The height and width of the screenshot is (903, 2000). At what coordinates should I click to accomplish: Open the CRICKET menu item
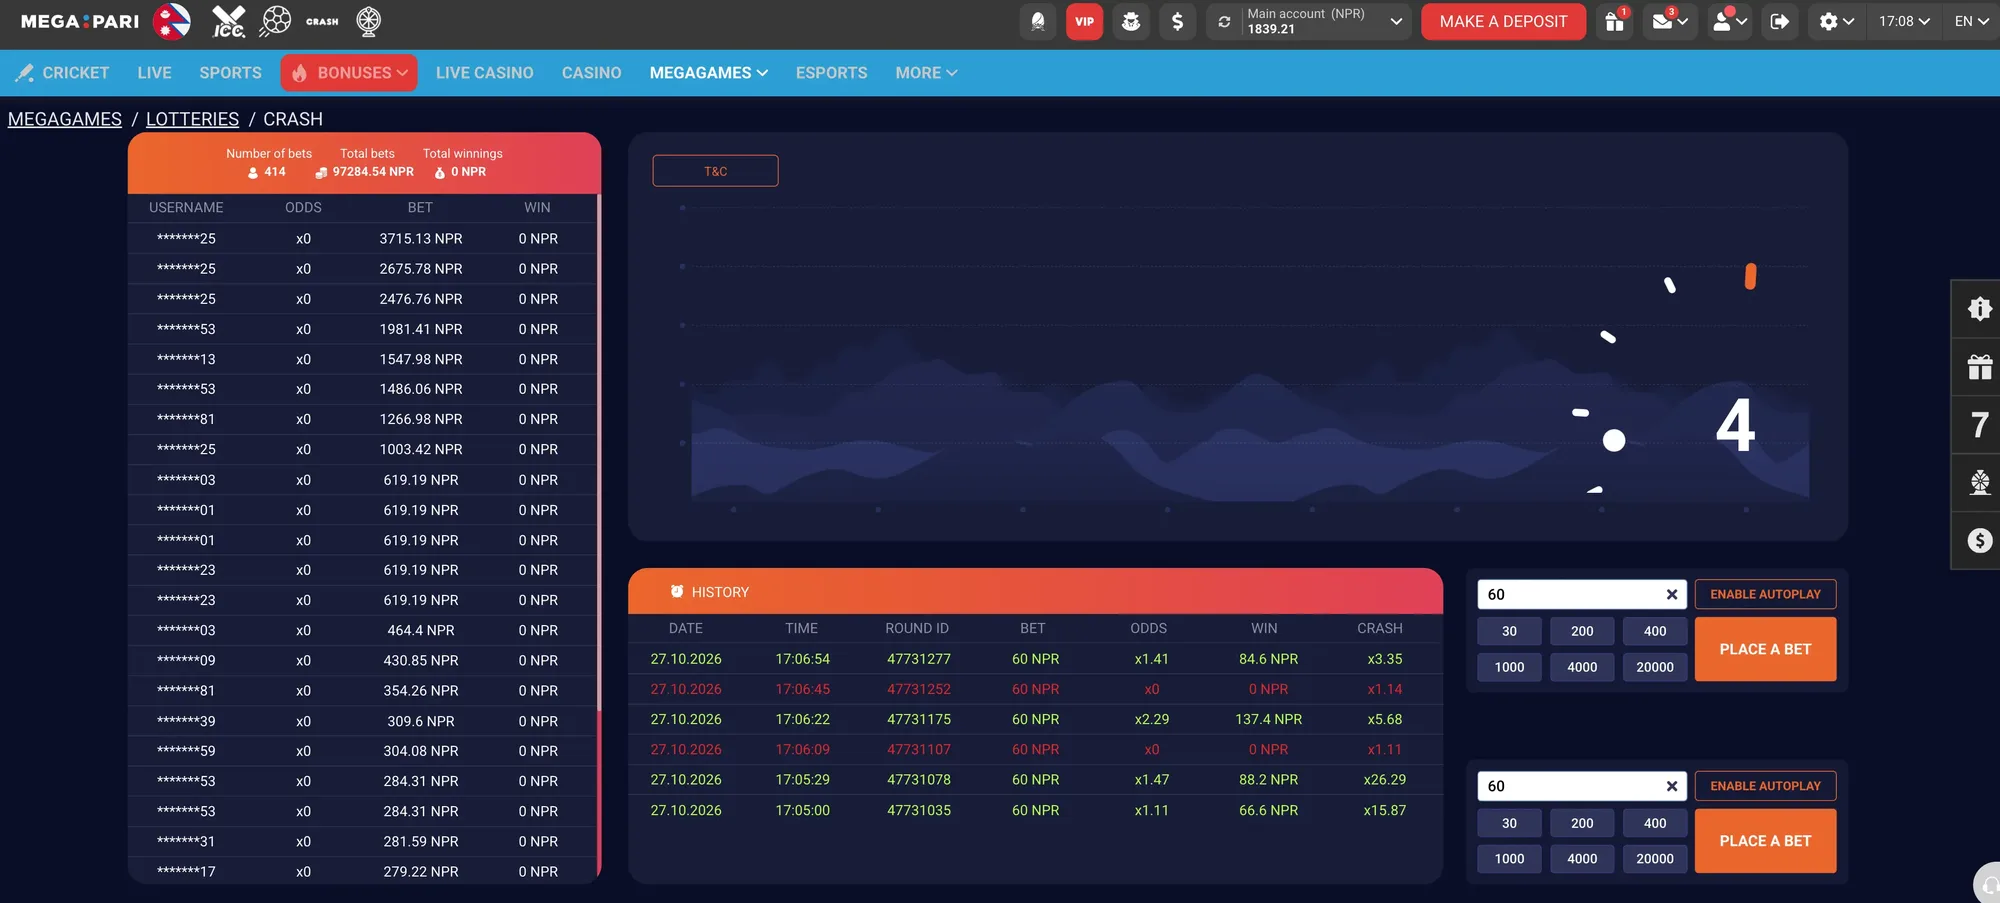pos(62,73)
